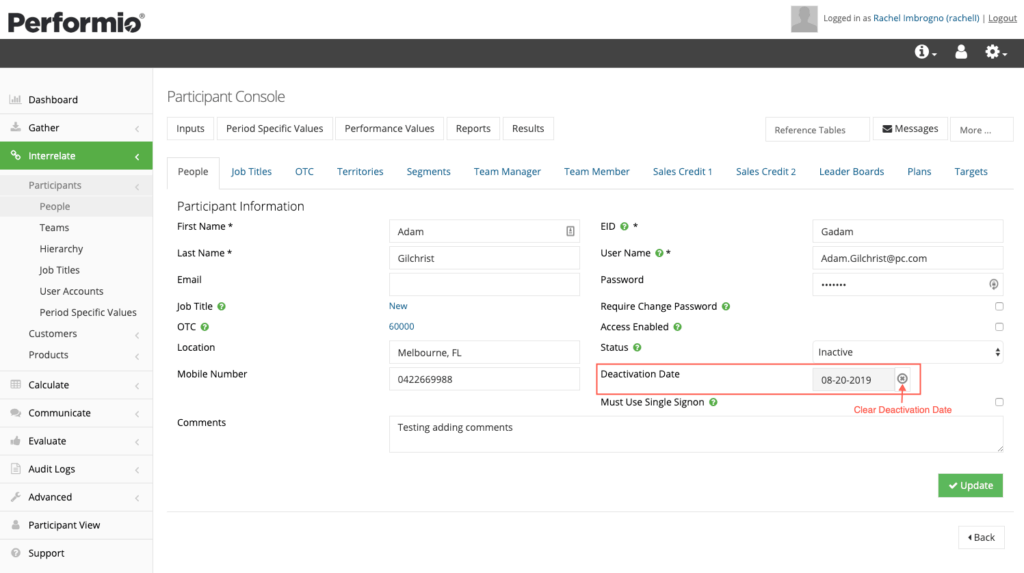1024x573 pixels.
Task: Expand the Communicate section chevron
Action: pos(137,414)
